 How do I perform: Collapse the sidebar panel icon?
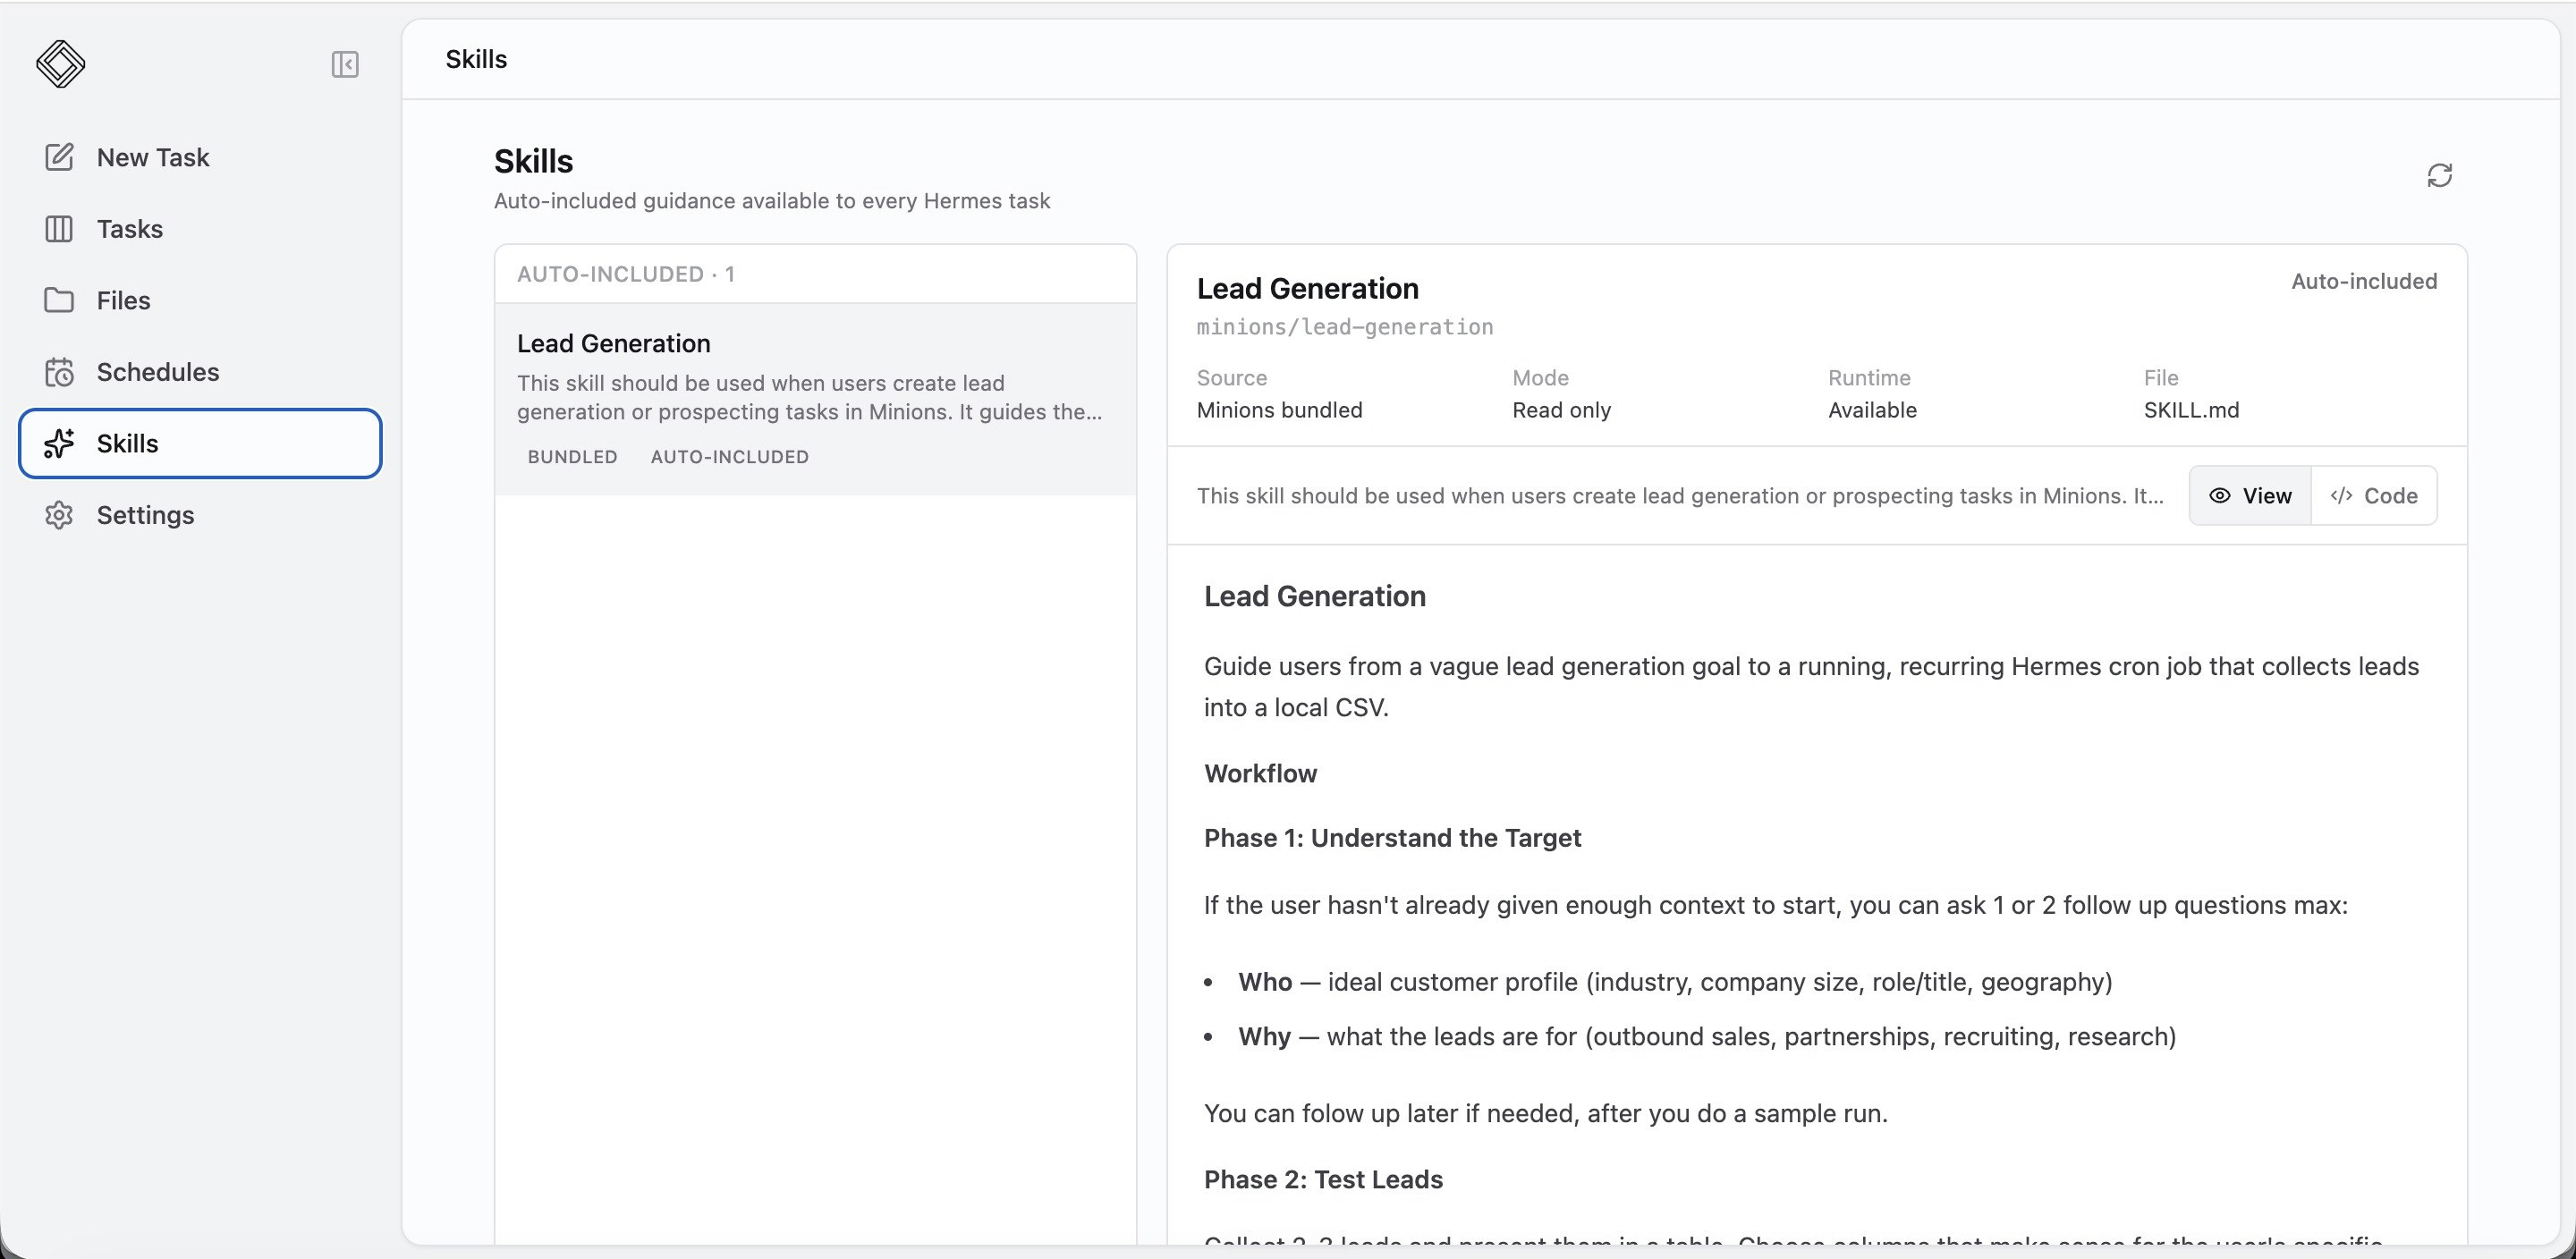point(345,65)
